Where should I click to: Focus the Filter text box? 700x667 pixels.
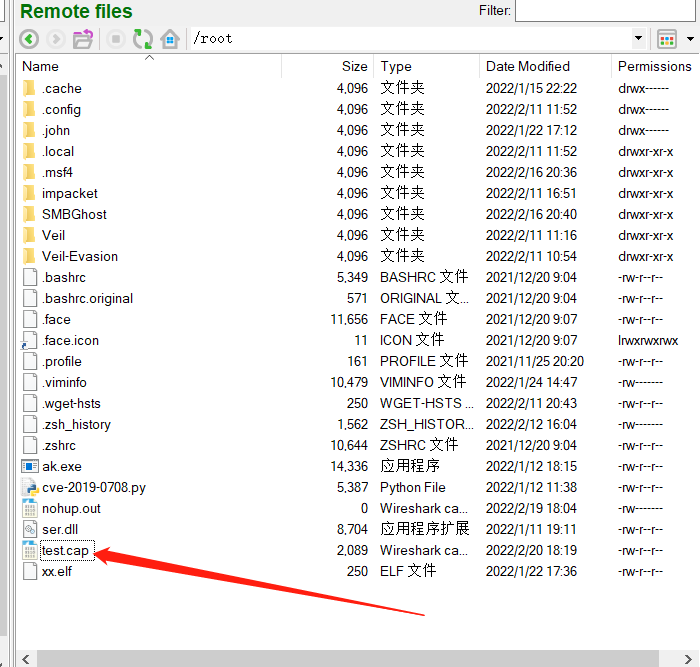[605, 11]
